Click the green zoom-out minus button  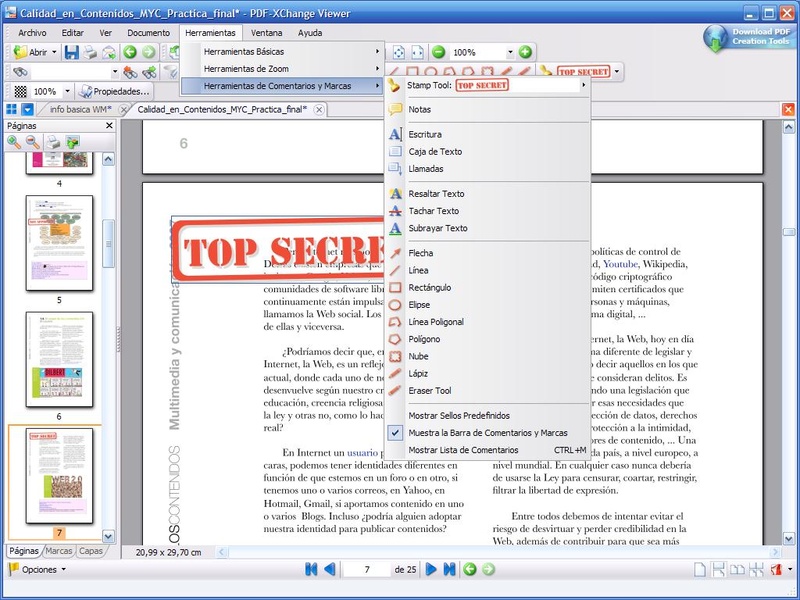pos(438,52)
